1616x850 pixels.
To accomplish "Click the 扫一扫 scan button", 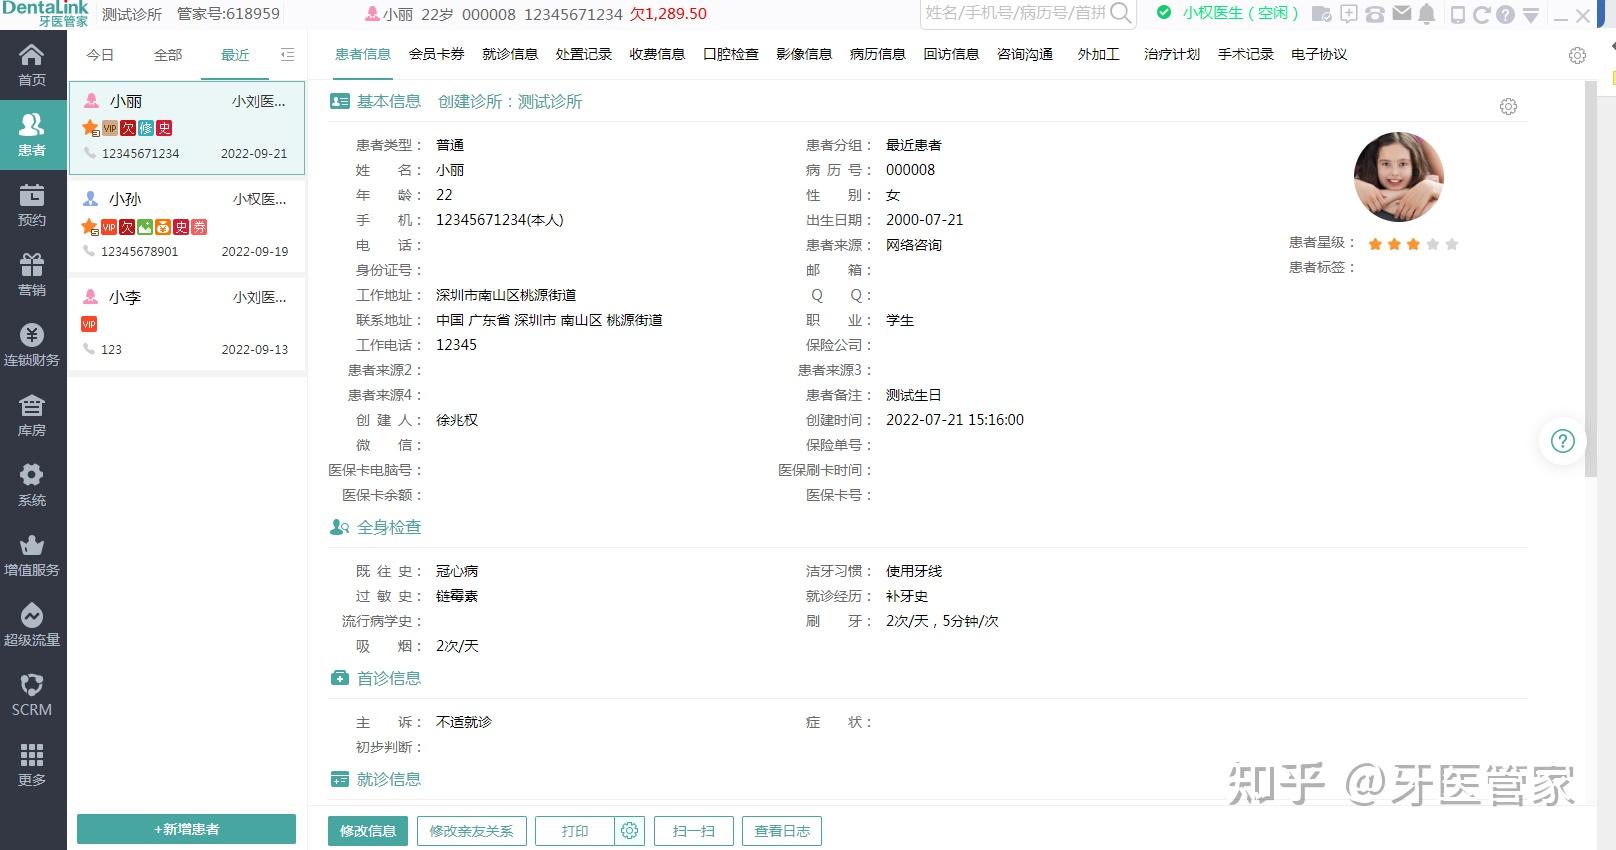I will point(694,831).
